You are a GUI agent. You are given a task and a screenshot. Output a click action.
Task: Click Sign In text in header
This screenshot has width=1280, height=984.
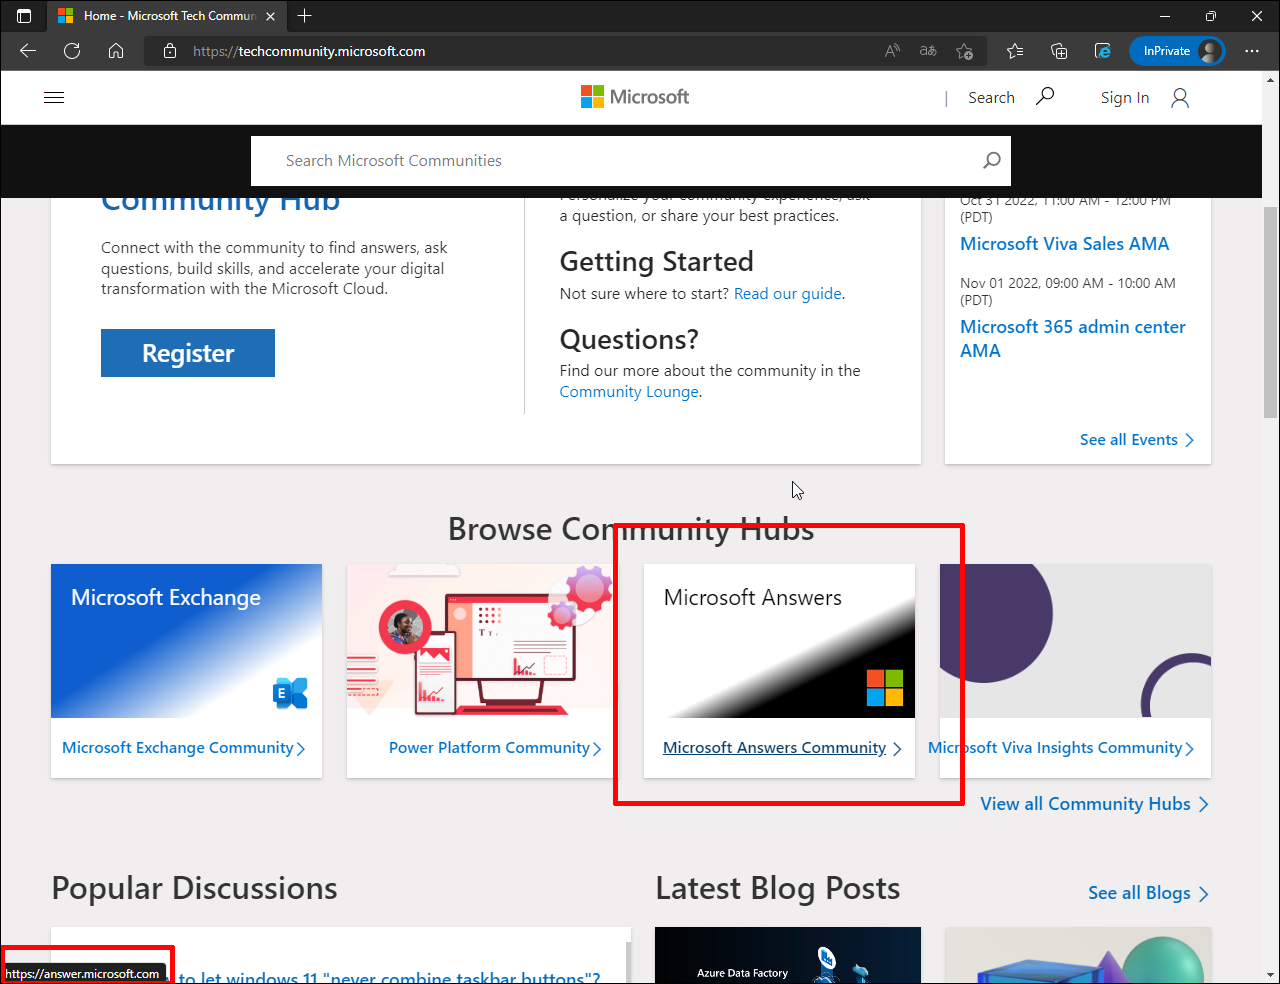pyautogui.click(x=1125, y=98)
